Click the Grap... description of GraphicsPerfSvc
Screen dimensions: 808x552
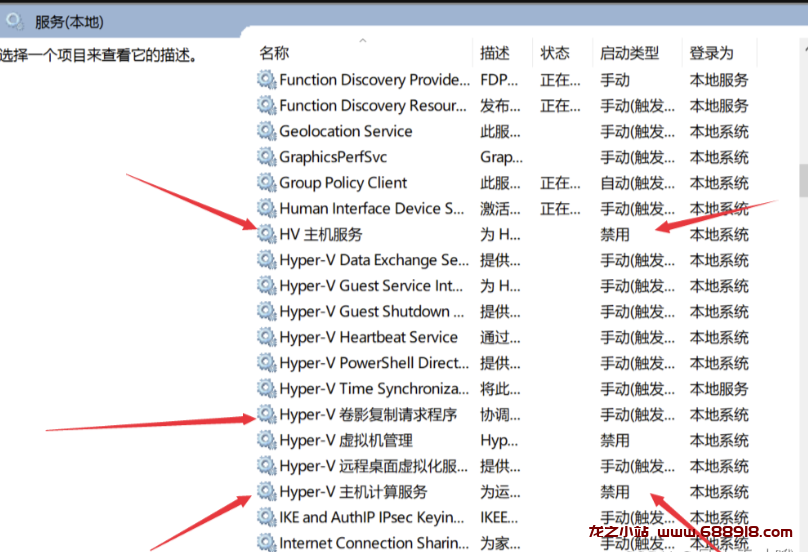(501, 157)
